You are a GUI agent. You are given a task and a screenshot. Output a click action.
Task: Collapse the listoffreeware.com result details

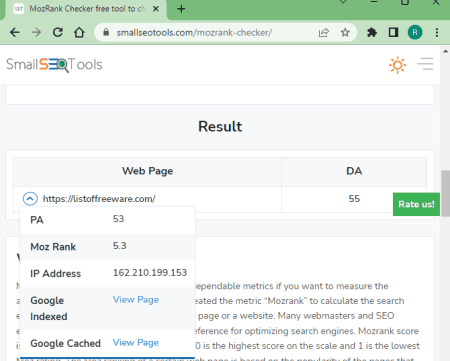30,199
